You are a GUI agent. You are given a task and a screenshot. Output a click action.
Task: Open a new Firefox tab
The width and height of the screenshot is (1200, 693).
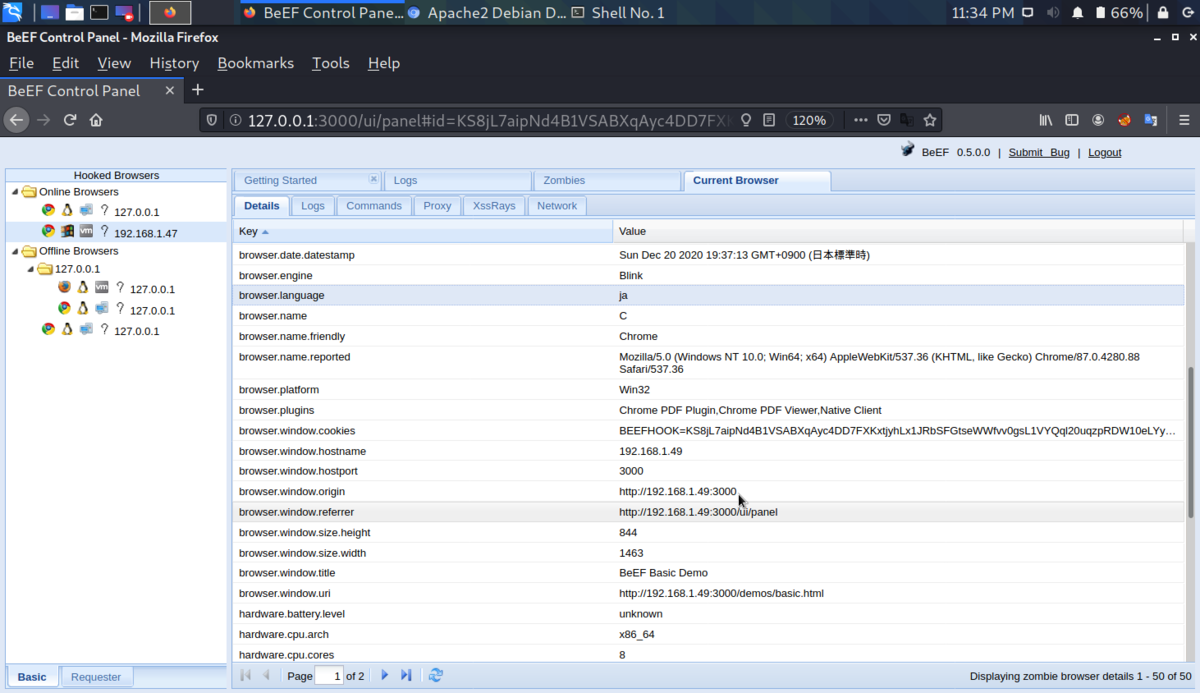[197, 90]
